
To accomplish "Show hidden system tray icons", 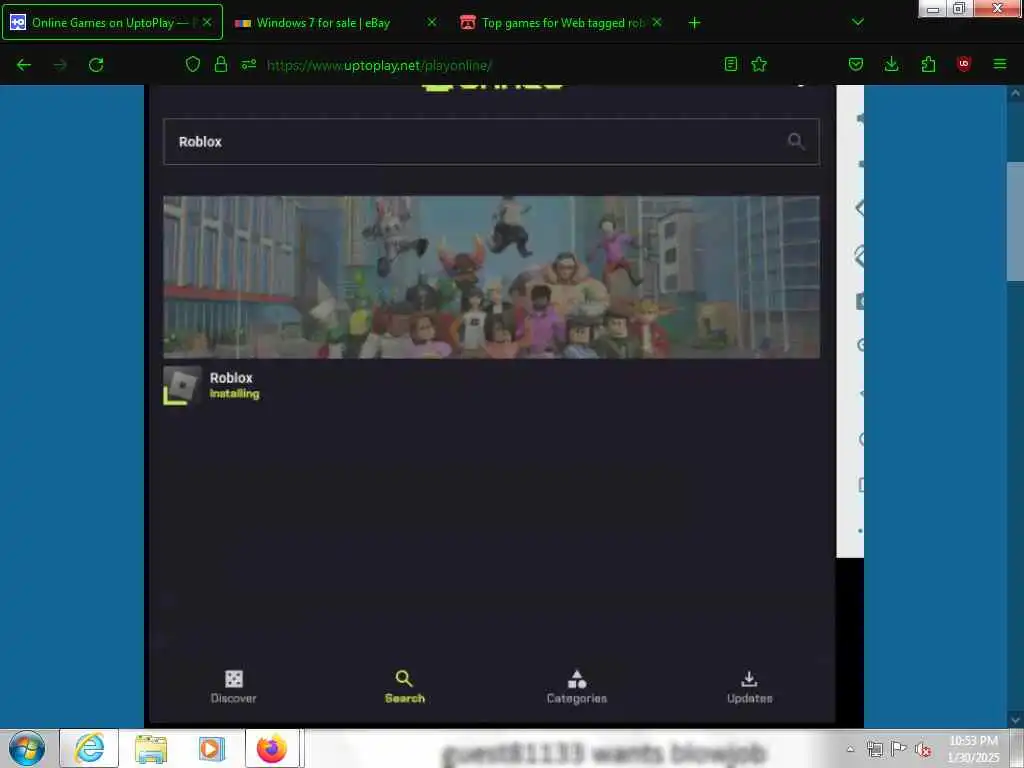I will 850,749.
